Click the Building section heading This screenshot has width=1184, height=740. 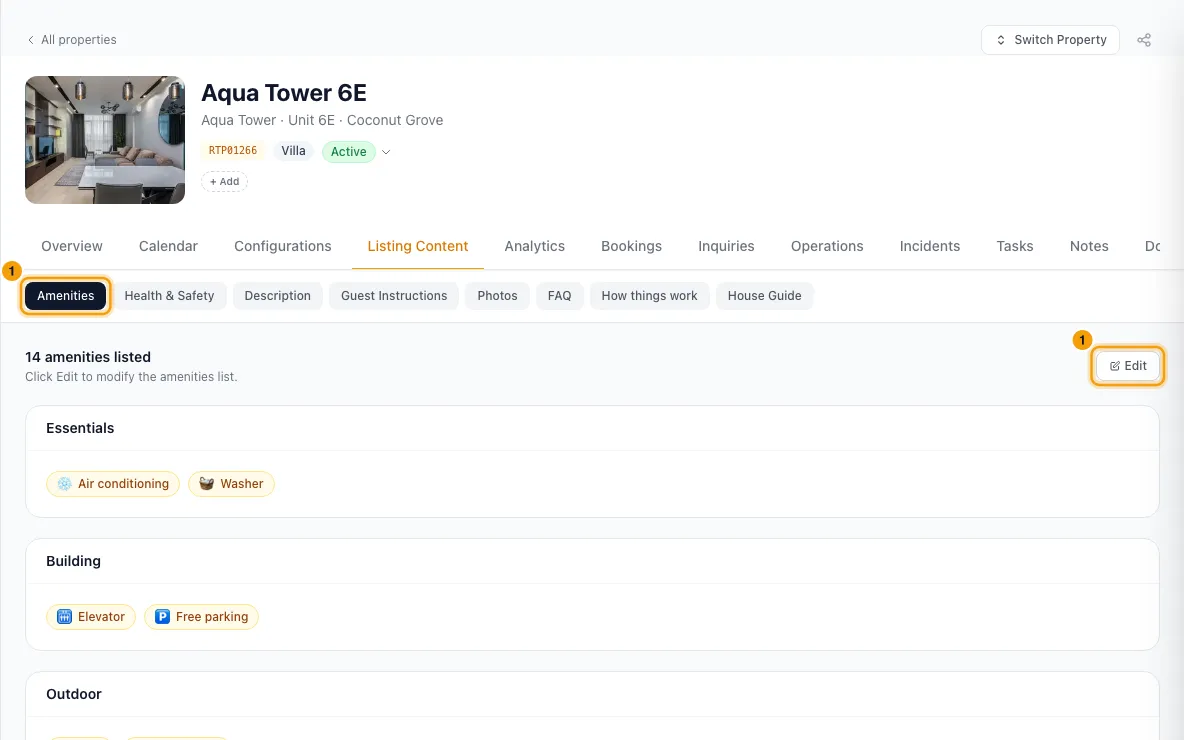pos(73,561)
